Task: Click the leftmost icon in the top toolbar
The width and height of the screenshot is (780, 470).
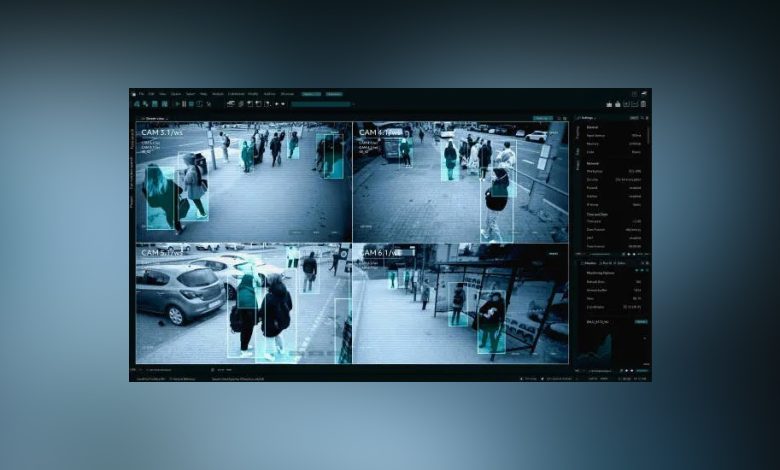Action: pos(137,104)
